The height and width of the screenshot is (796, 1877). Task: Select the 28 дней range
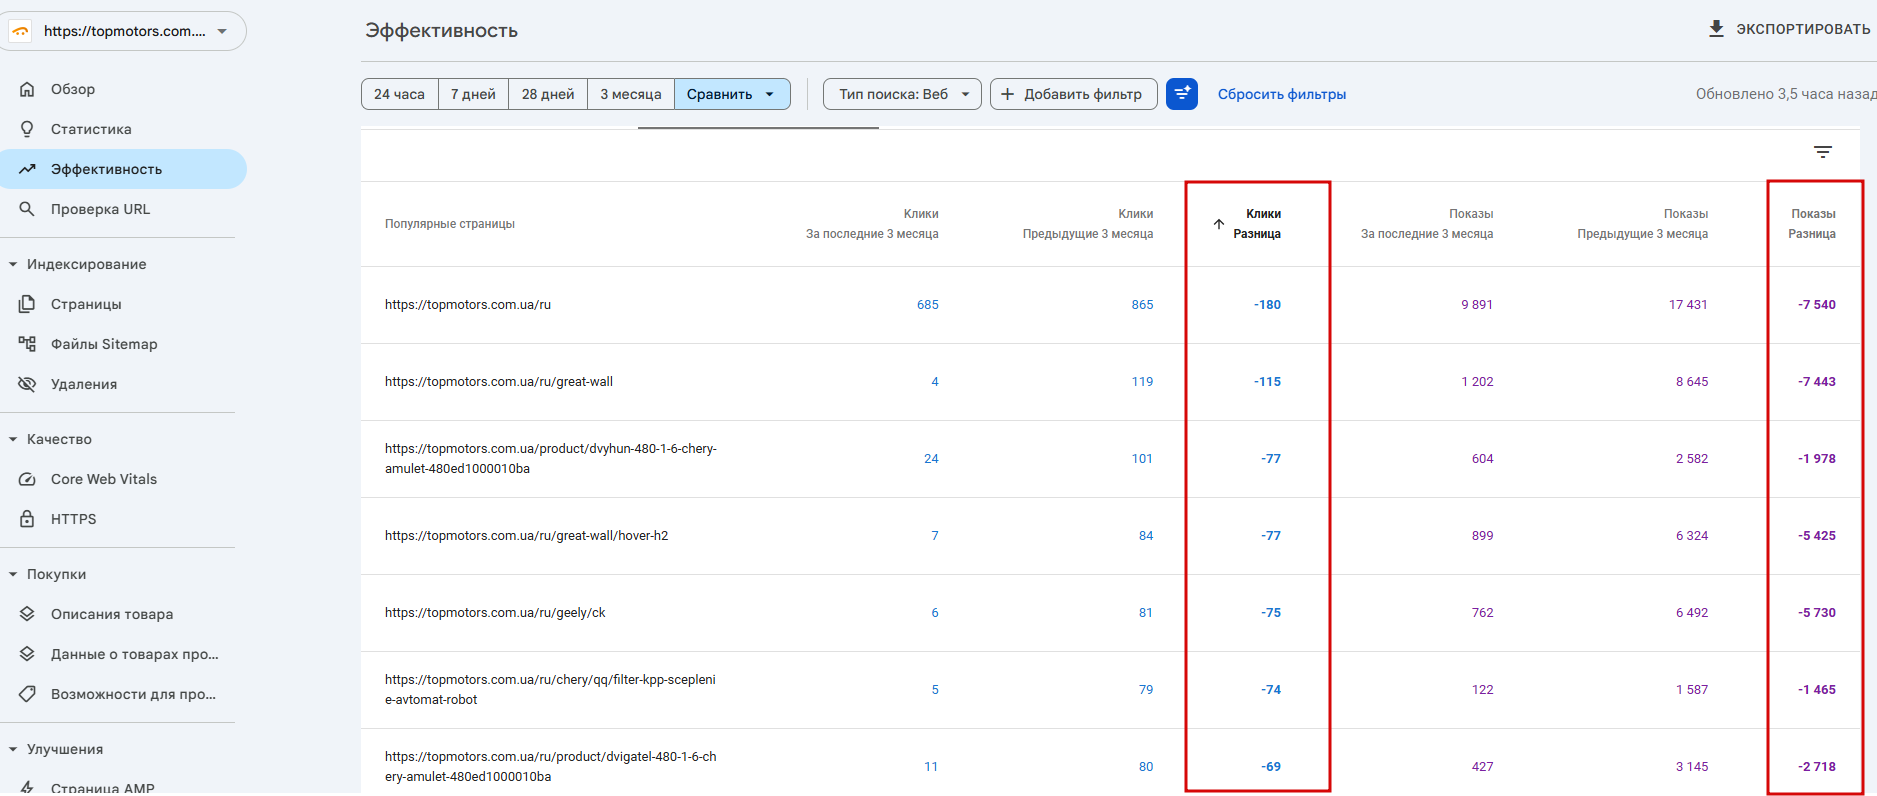(x=548, y=94)
